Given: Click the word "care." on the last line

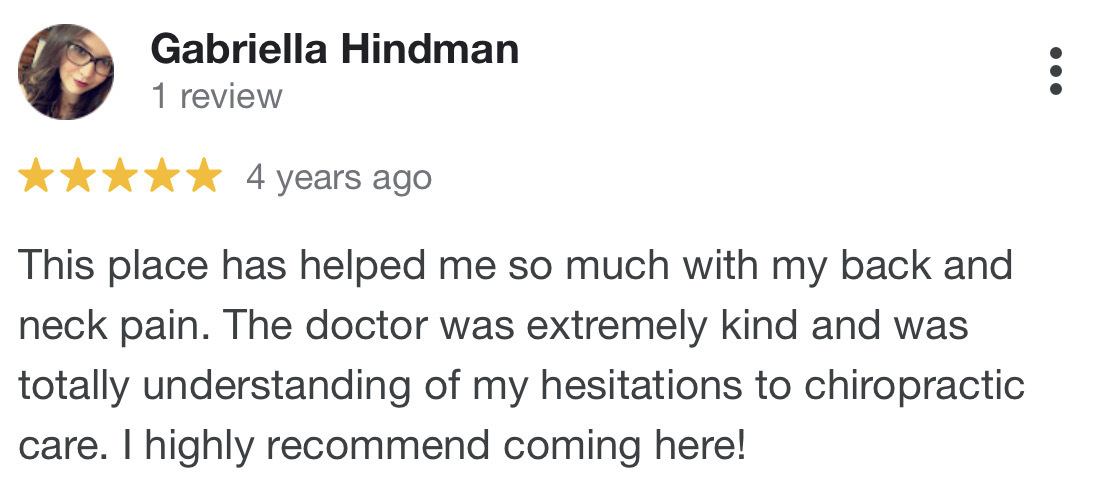Looking at the screenshot, I should pos(58,443).
